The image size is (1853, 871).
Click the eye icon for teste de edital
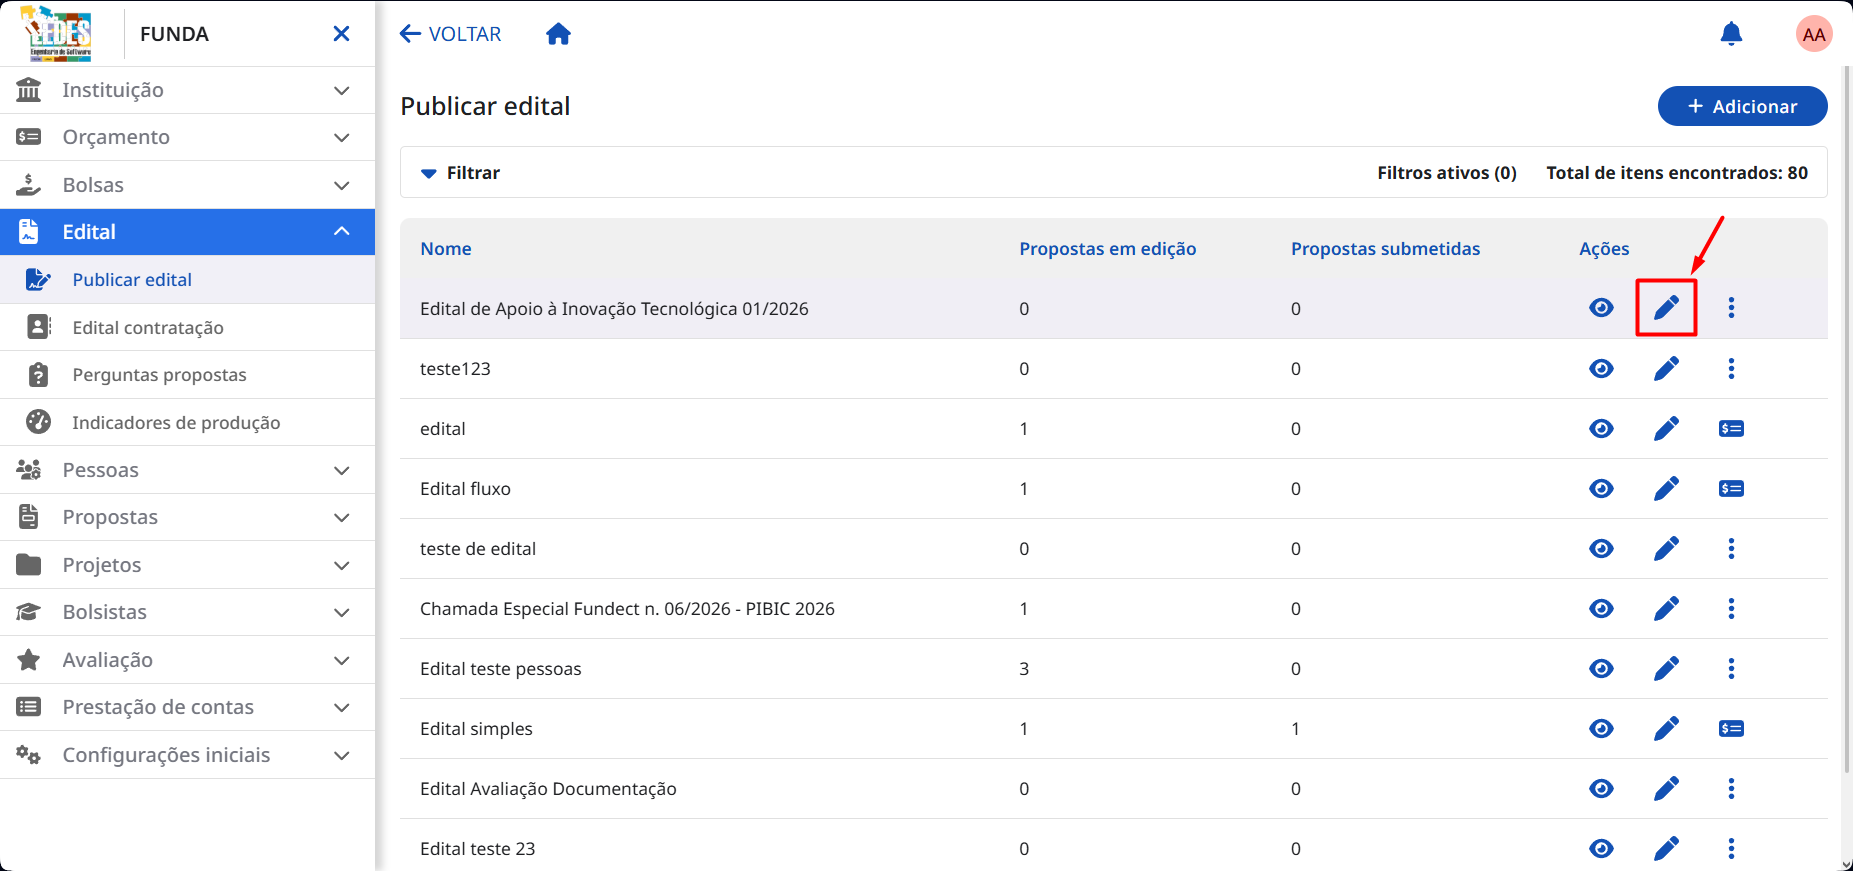(x=1601, y=549)
